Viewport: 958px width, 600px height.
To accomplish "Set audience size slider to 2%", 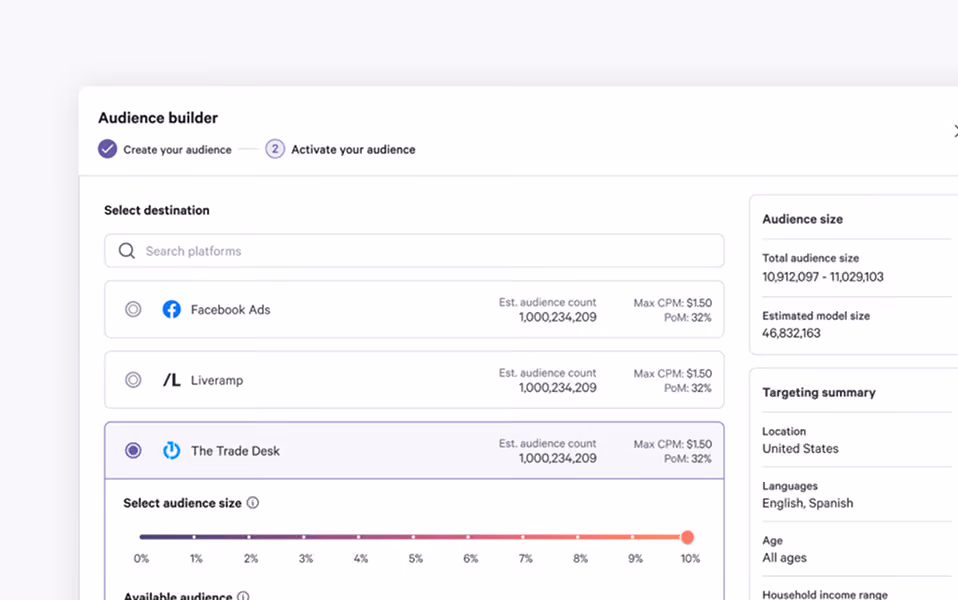I will tap(249, 537).
